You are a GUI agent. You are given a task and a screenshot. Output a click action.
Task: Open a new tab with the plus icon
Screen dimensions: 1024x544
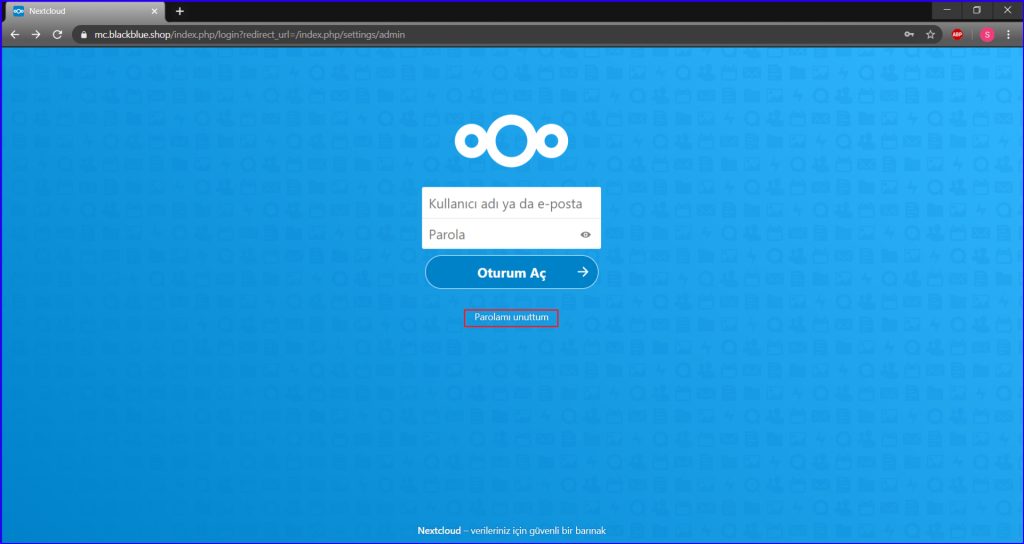(180, 11)
